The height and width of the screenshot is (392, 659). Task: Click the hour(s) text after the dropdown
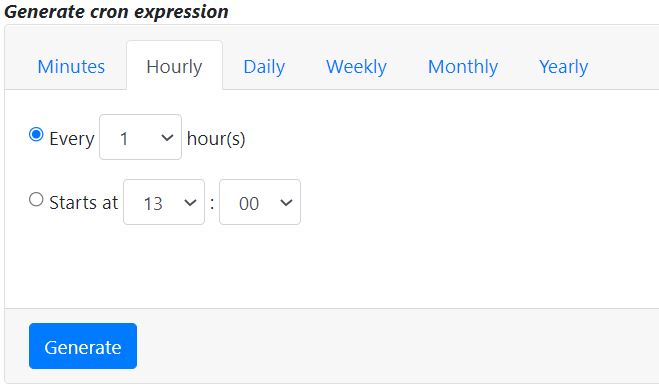point(216,139)
